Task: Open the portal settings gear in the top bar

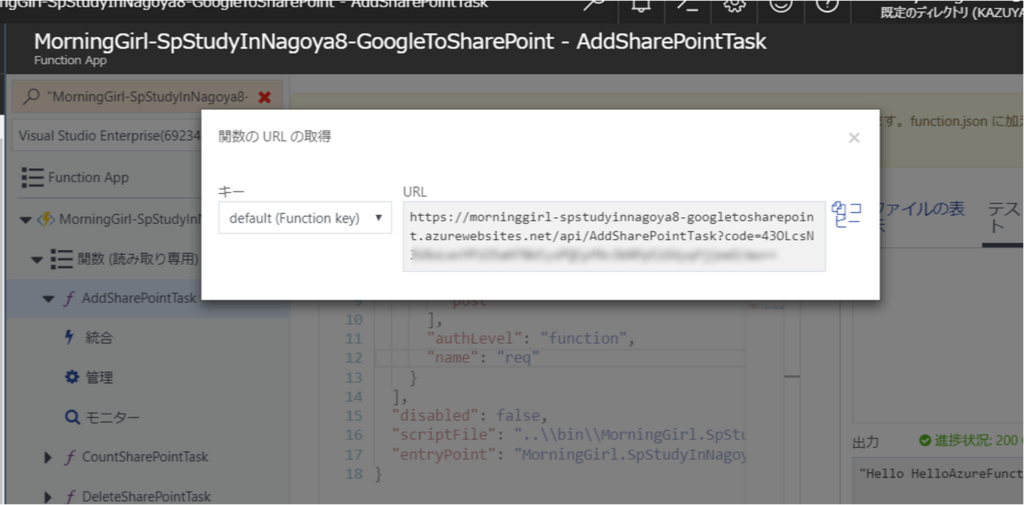Action: (x=735, y=5)
